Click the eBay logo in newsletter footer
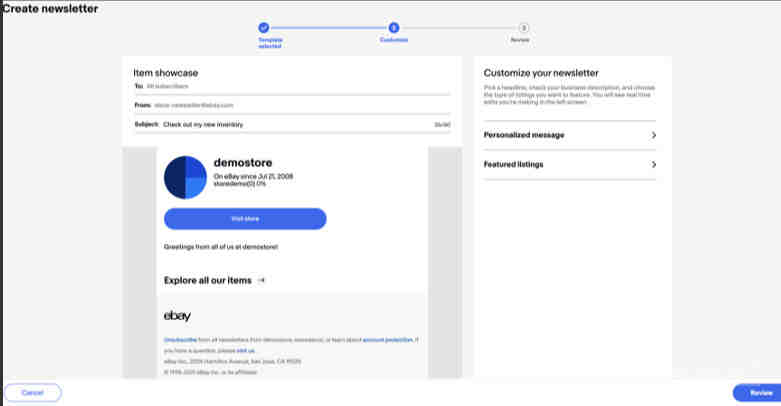This screenshot has height=406, width=781. tap(177, 316)
